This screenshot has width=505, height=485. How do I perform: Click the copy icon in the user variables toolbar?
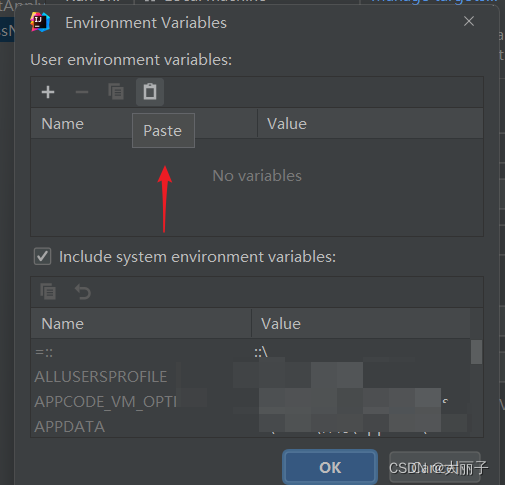[x=116, y=92]
